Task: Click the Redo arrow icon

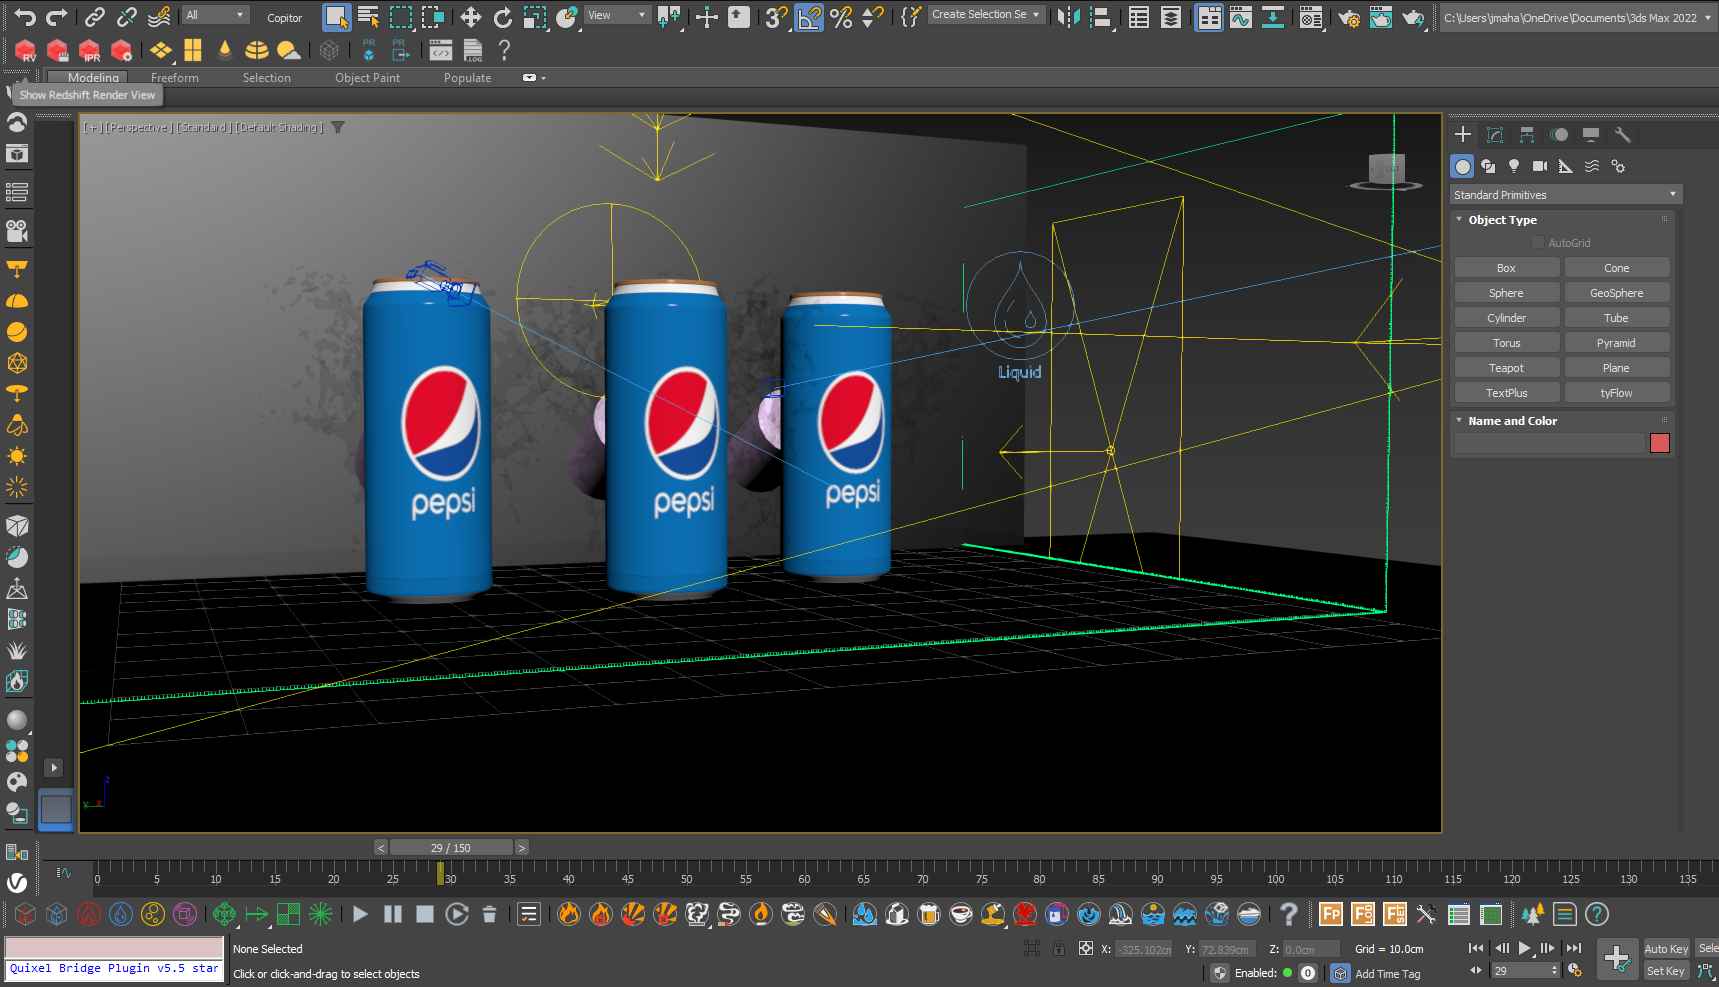Action: tap(57, 17)
